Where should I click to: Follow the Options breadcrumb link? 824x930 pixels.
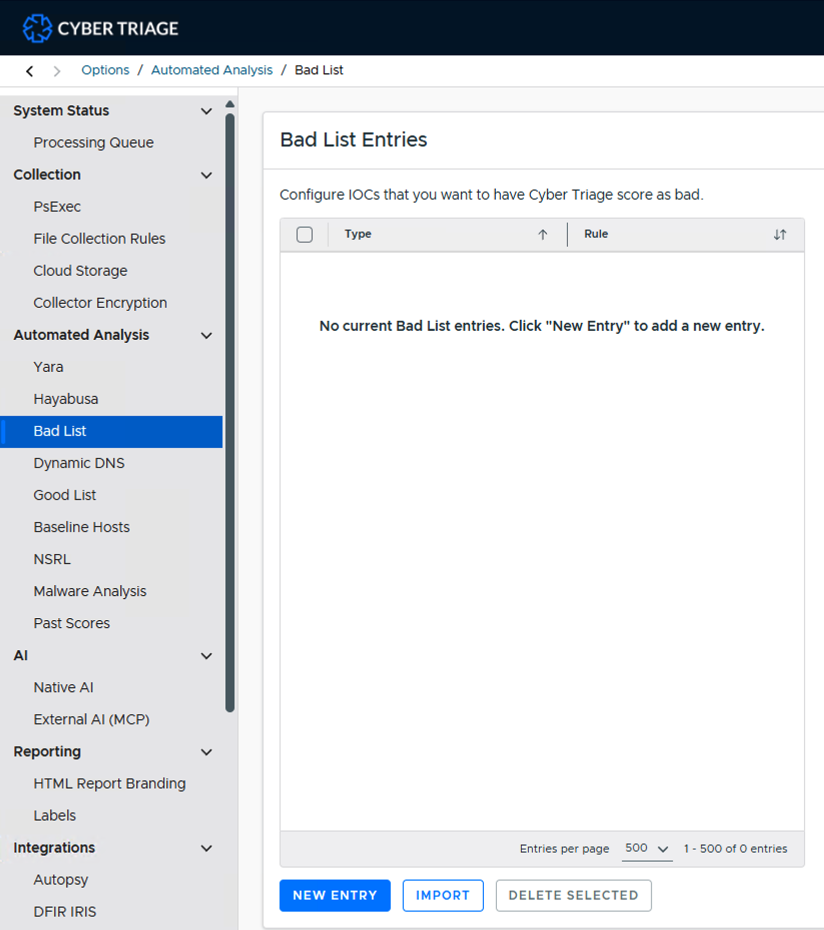[x=105, y=70]
